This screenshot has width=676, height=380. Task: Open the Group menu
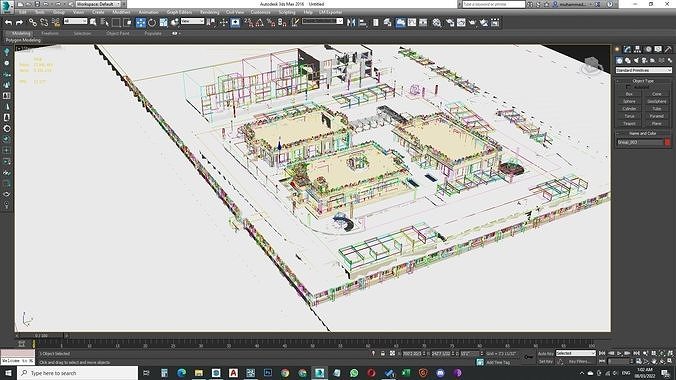pyautogui.click(x=59, y=12)
